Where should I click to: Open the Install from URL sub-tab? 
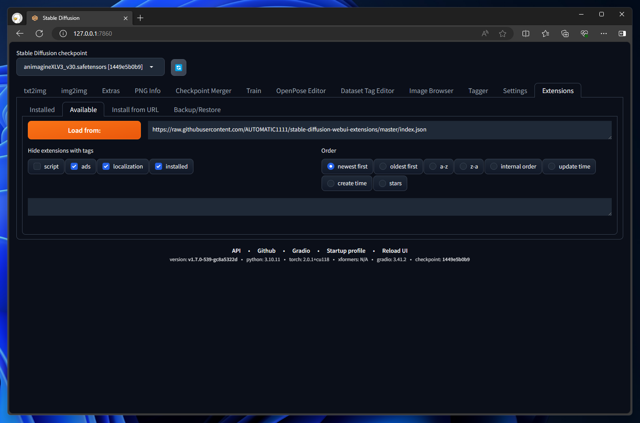coord(135,110)
